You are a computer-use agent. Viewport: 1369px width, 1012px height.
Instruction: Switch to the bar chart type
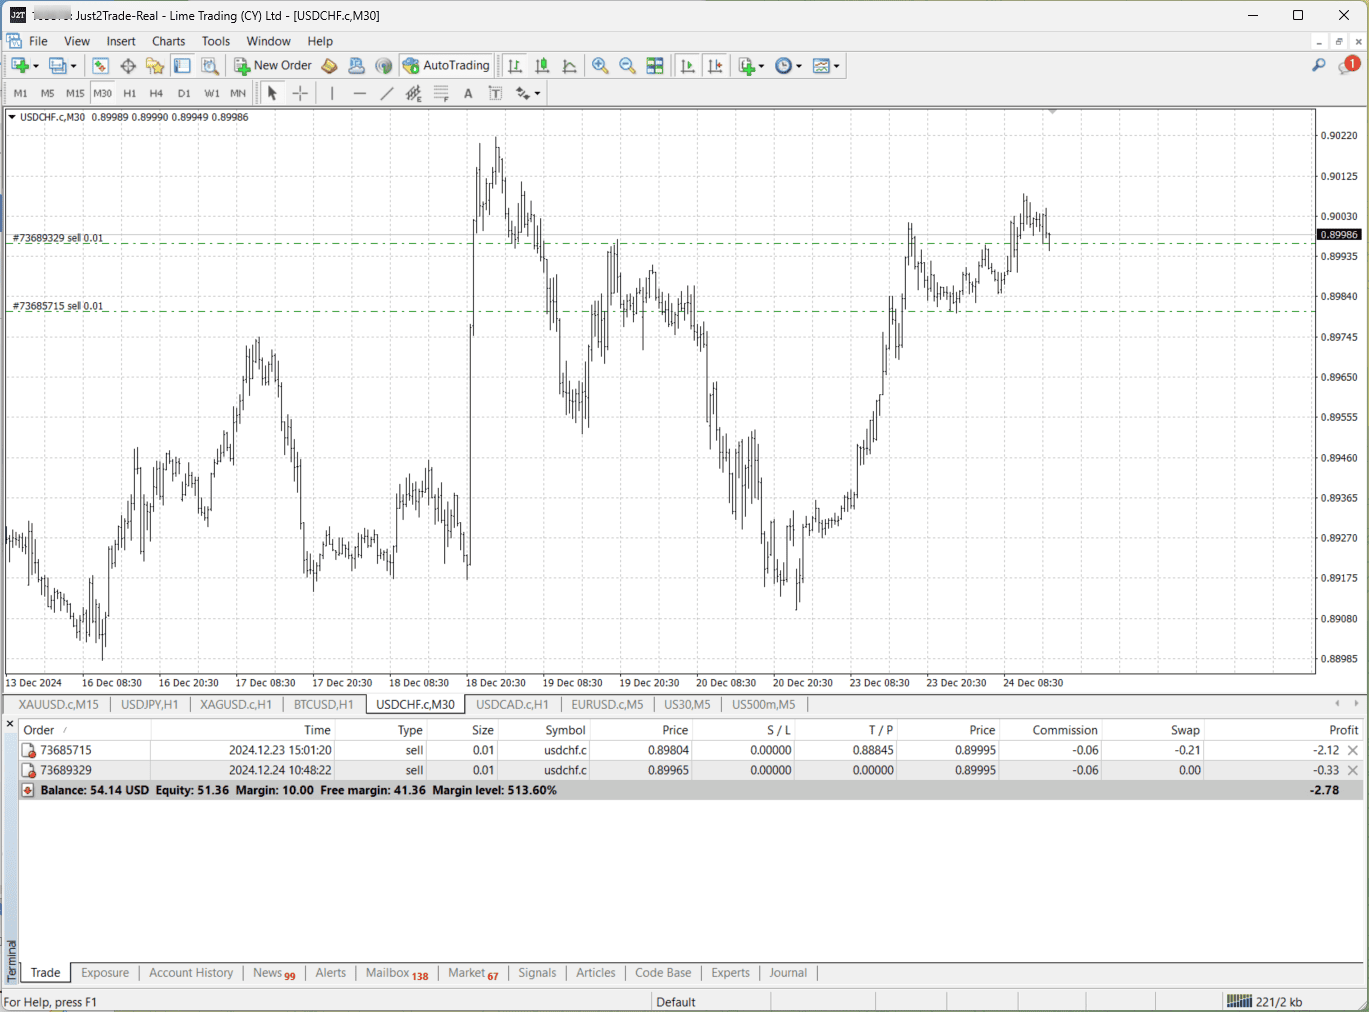tap(515, 66)
